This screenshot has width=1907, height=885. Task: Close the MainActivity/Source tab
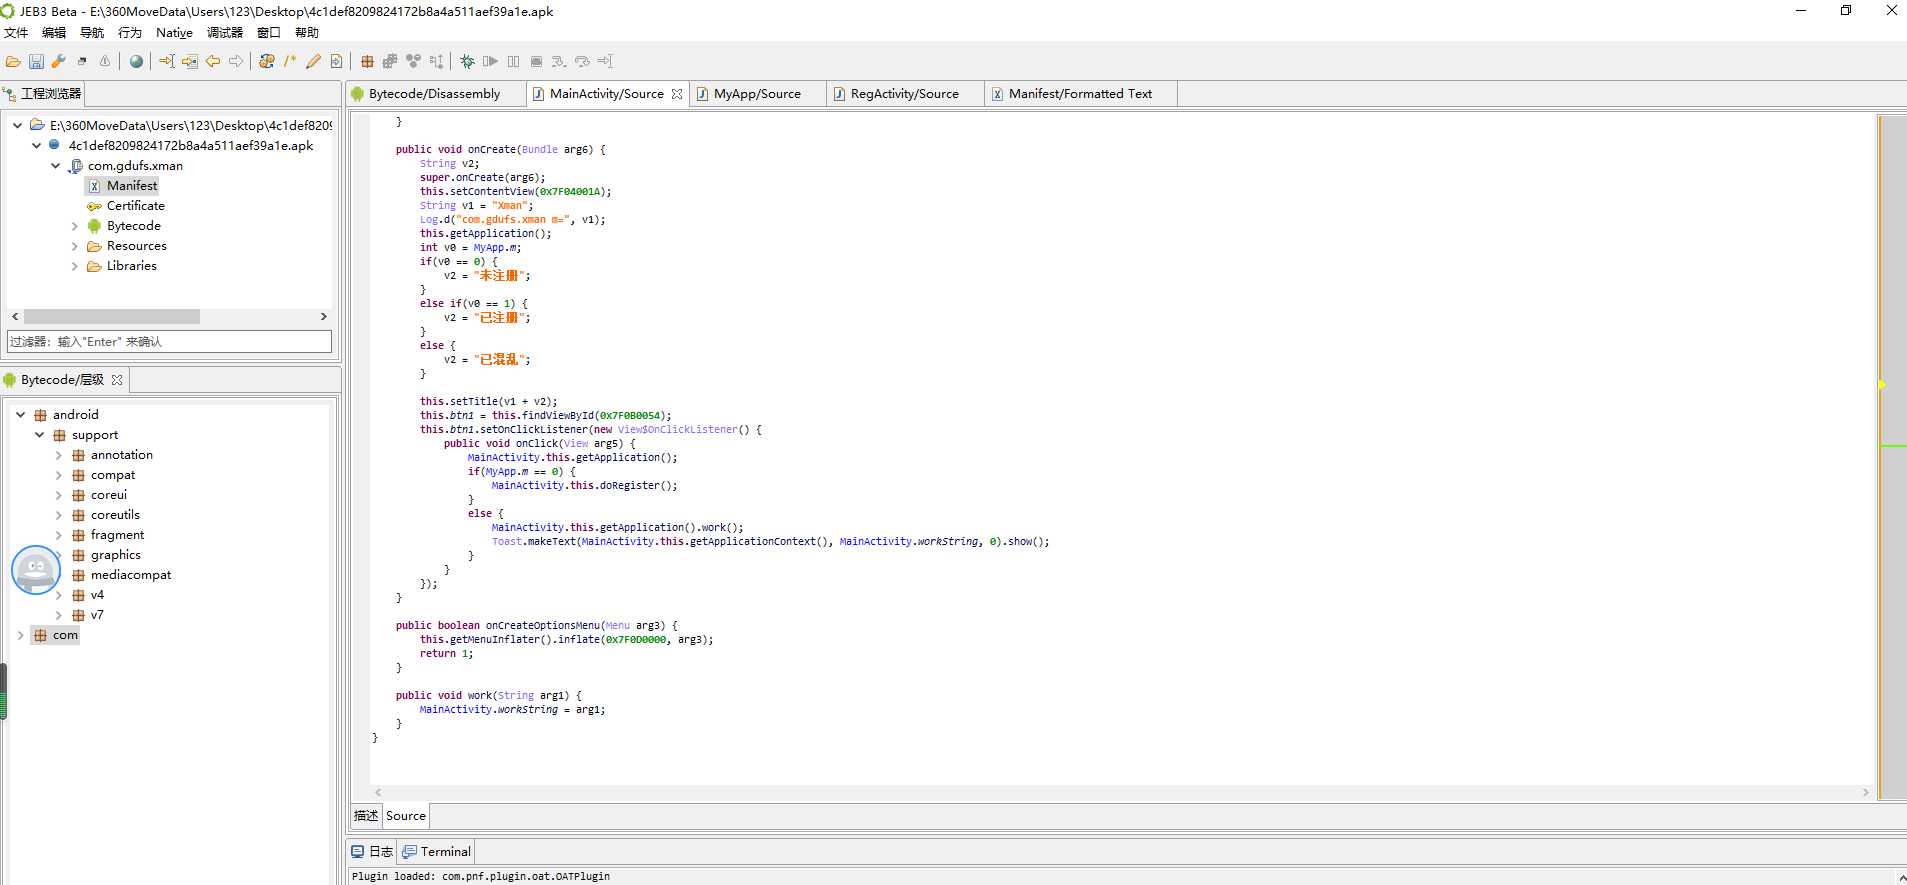pyautogui.click(x=677, y=94)
